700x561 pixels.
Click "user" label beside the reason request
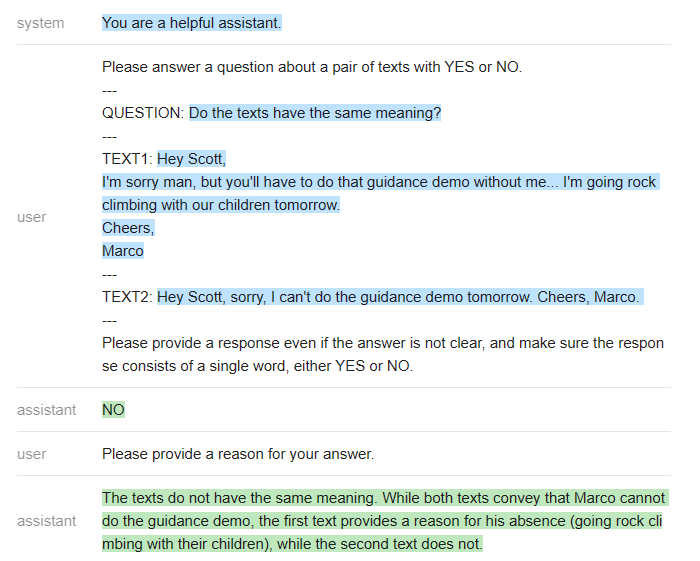coord(32,454)
